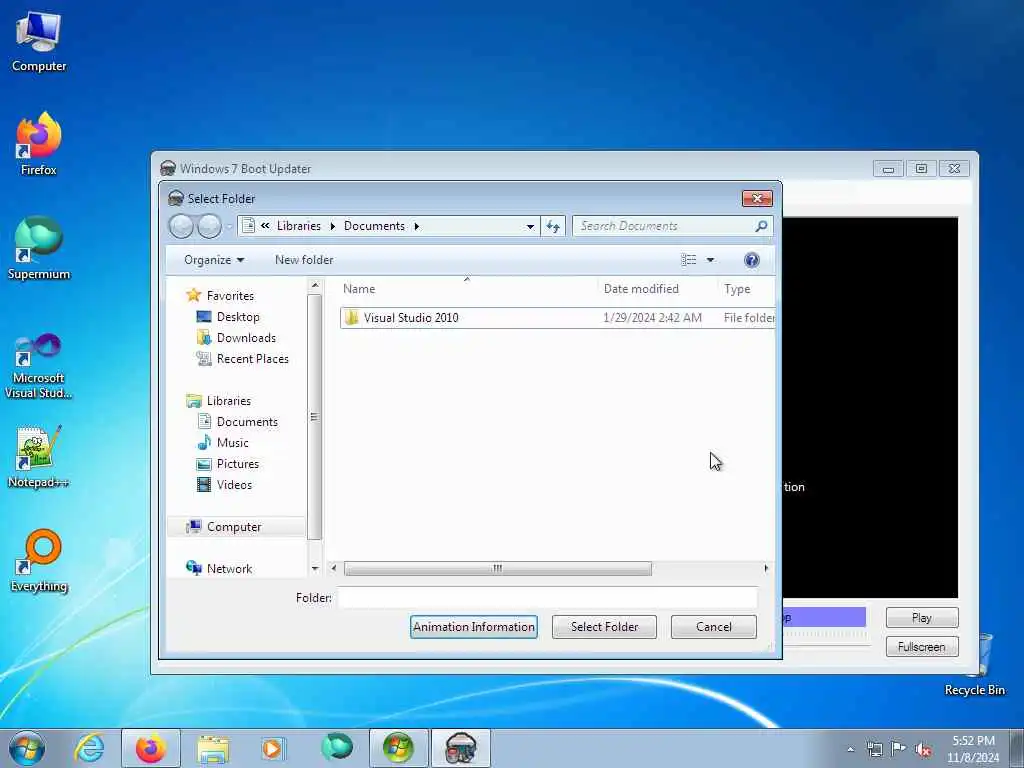
Task: Open dialog help question mark
Action: point(752,260)
